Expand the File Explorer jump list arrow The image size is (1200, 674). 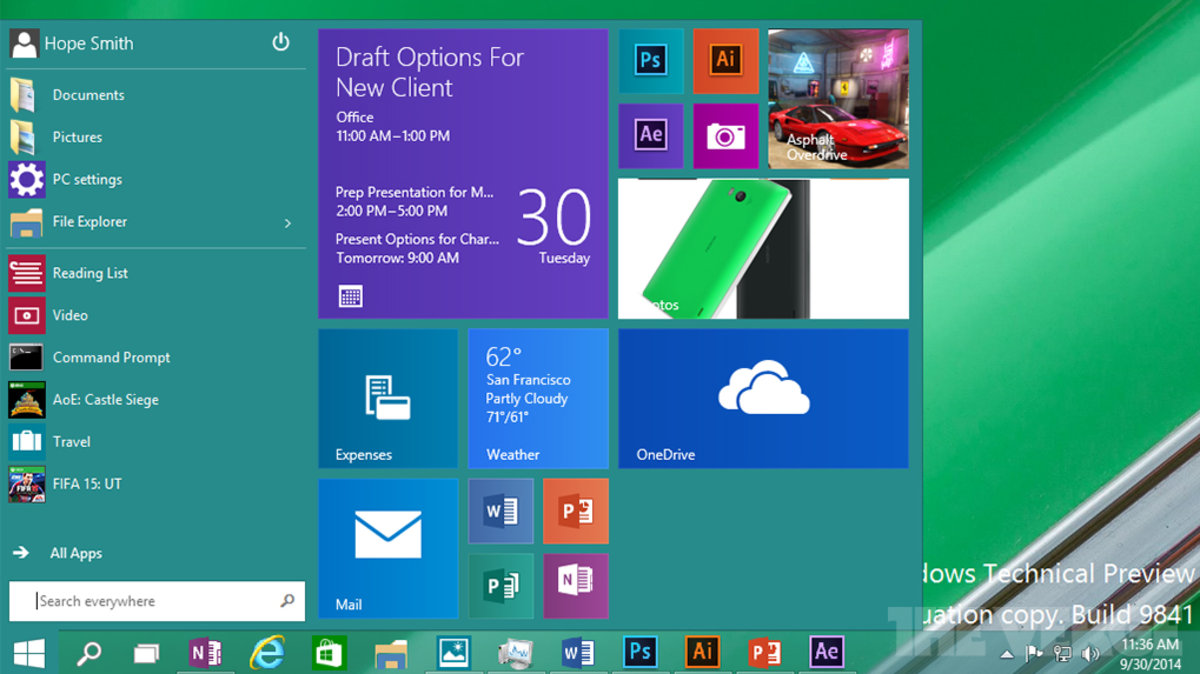288,223
